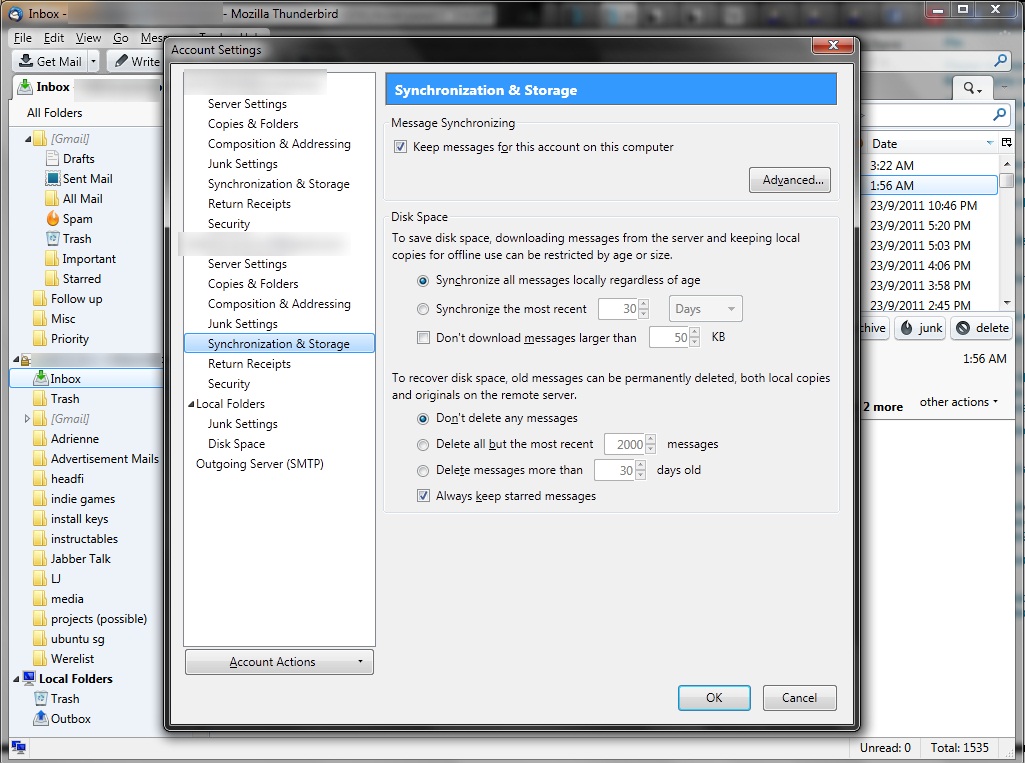This screenshot has height=763, width=1025.
Task: Open the Gmail Trash recycle icon
Action: (x=53, y=239)
